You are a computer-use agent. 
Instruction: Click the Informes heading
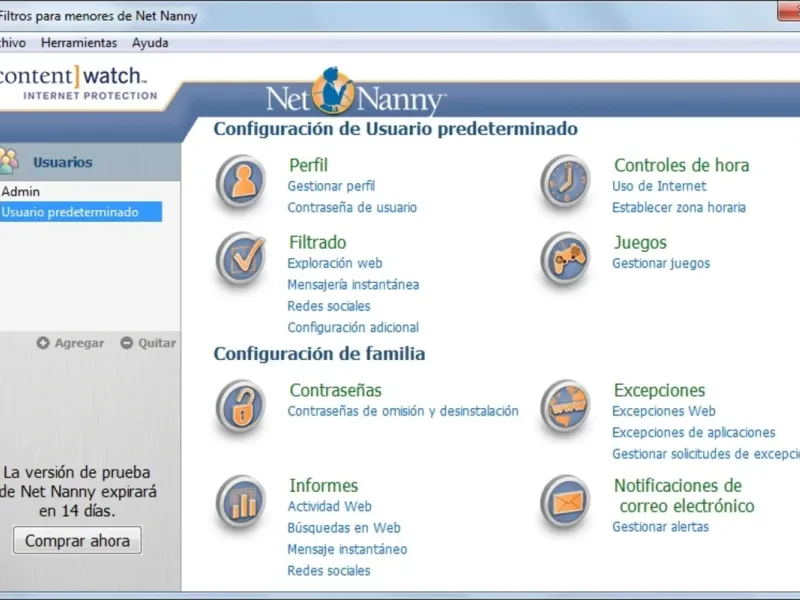click(323, 486)
